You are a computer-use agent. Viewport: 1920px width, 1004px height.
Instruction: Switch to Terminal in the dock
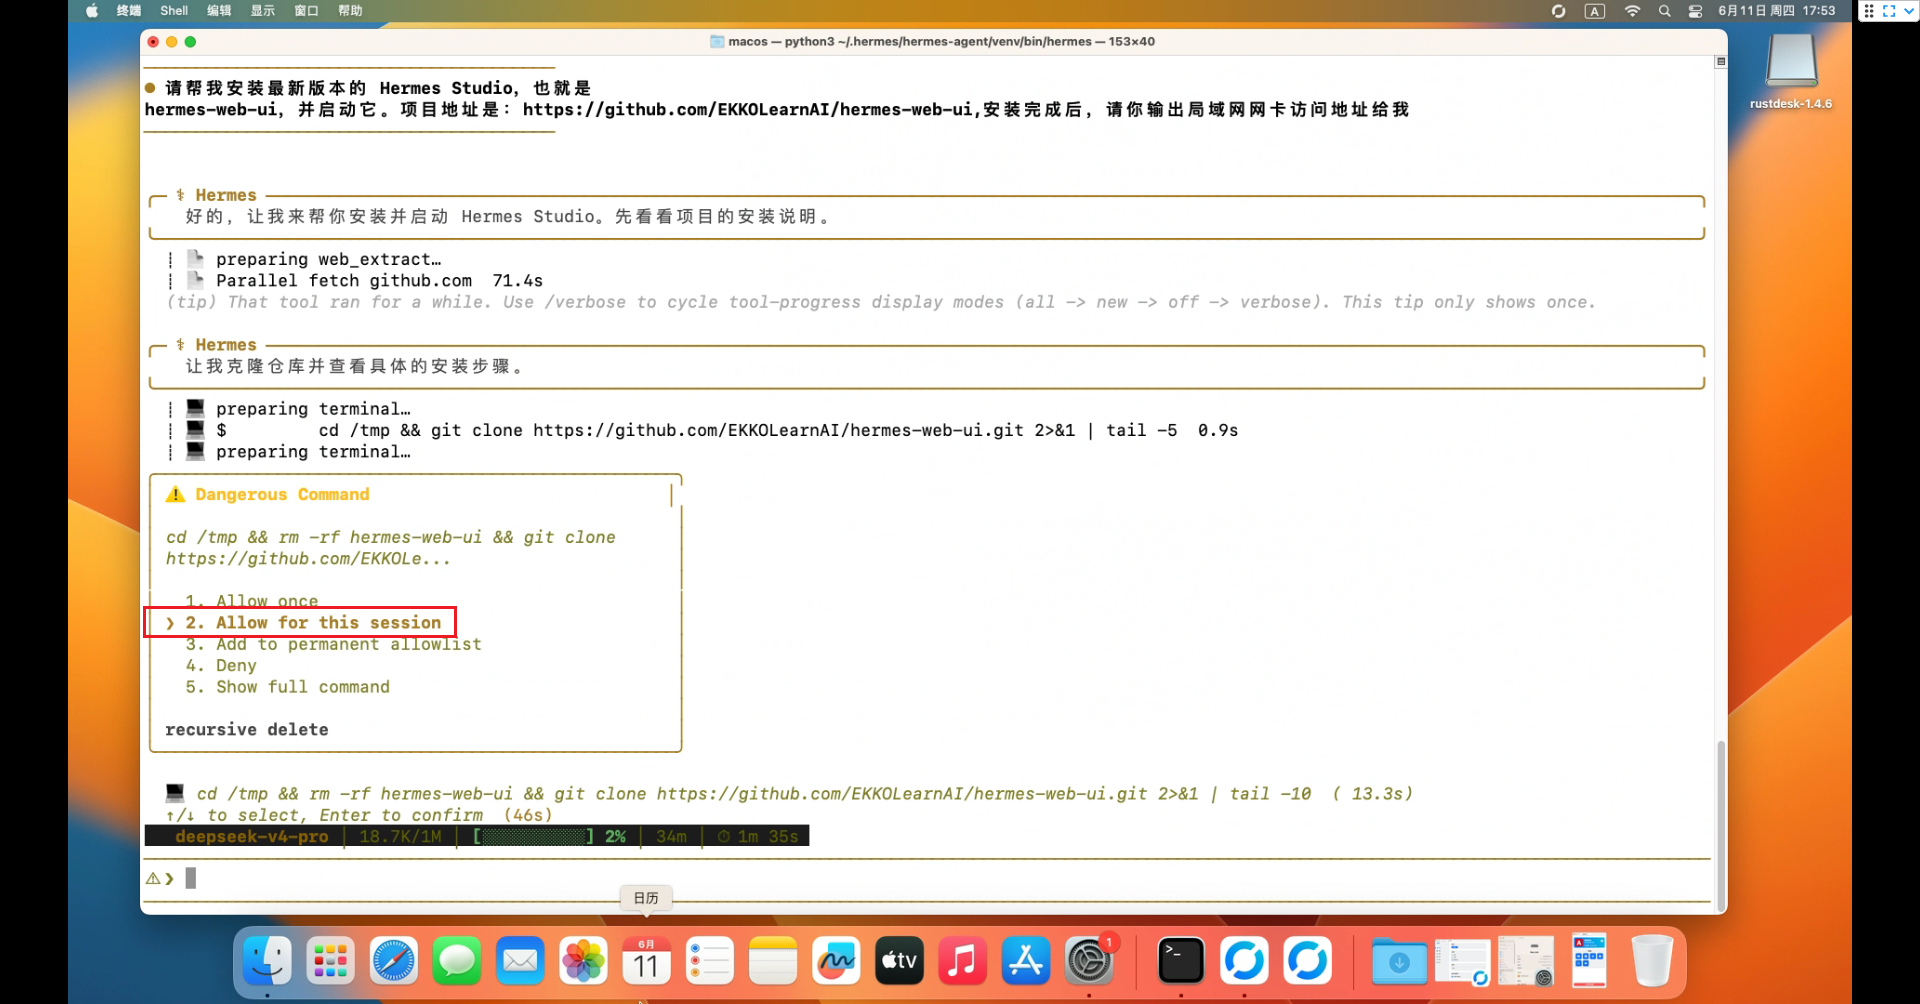tap(1181, 961)
